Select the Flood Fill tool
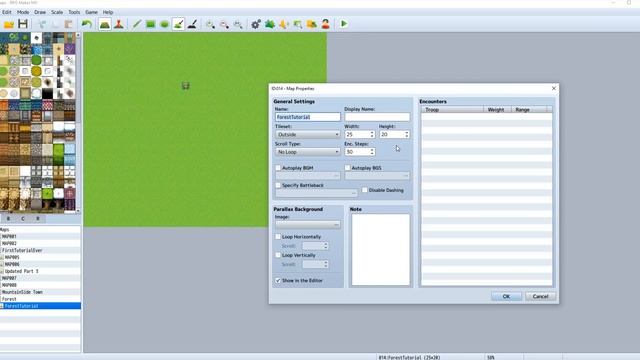This screenshot has height=360, width=640. coord(178,24)
